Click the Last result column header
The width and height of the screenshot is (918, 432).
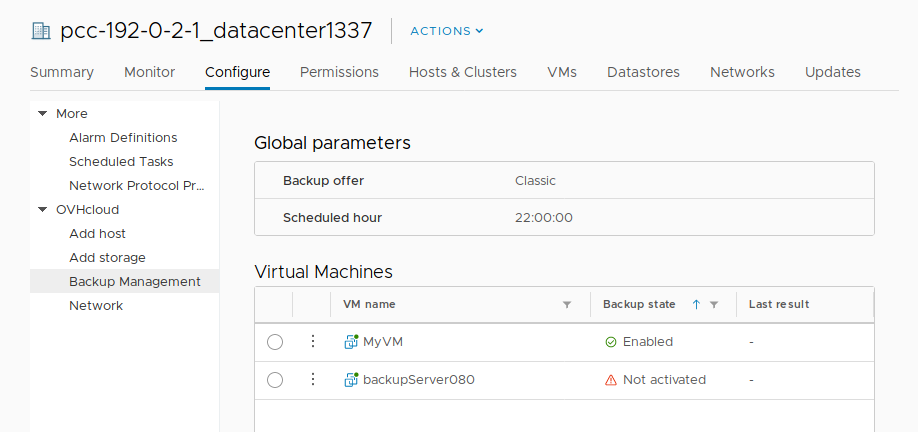(x=779, y=304)
